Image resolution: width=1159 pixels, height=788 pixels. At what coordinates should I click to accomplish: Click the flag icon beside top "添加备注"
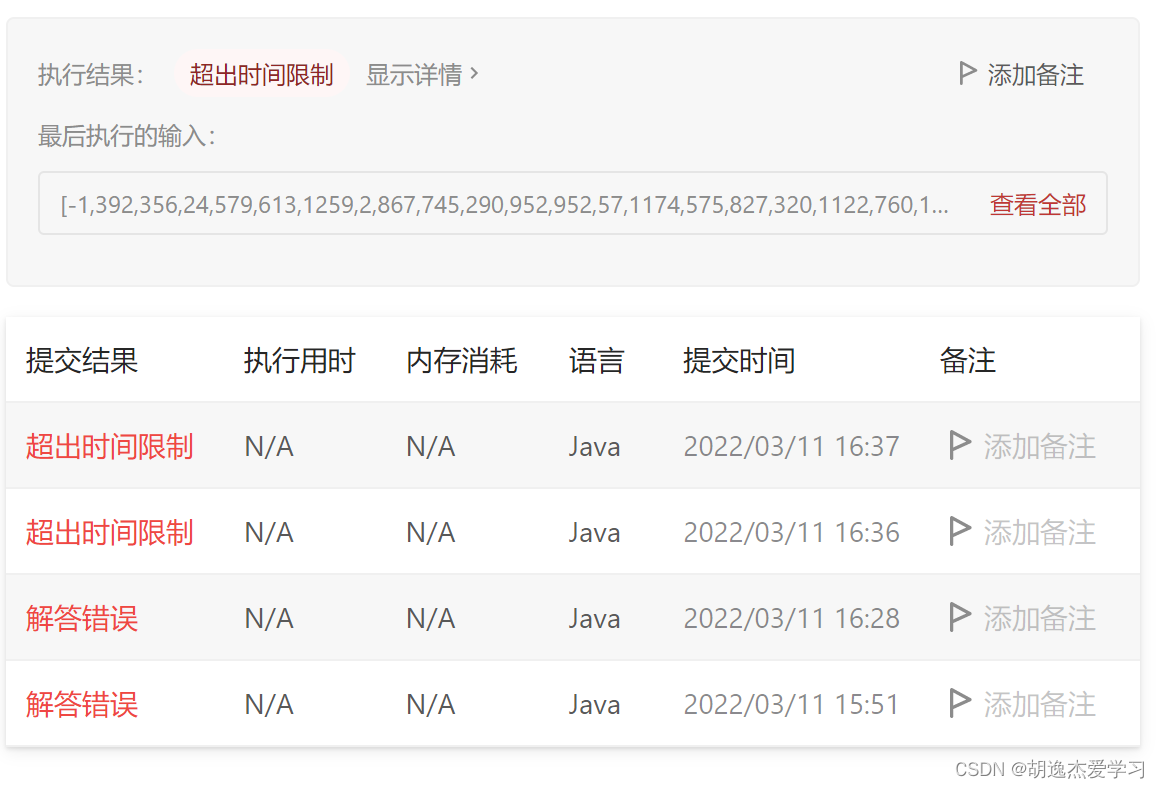tap(966, 73)
